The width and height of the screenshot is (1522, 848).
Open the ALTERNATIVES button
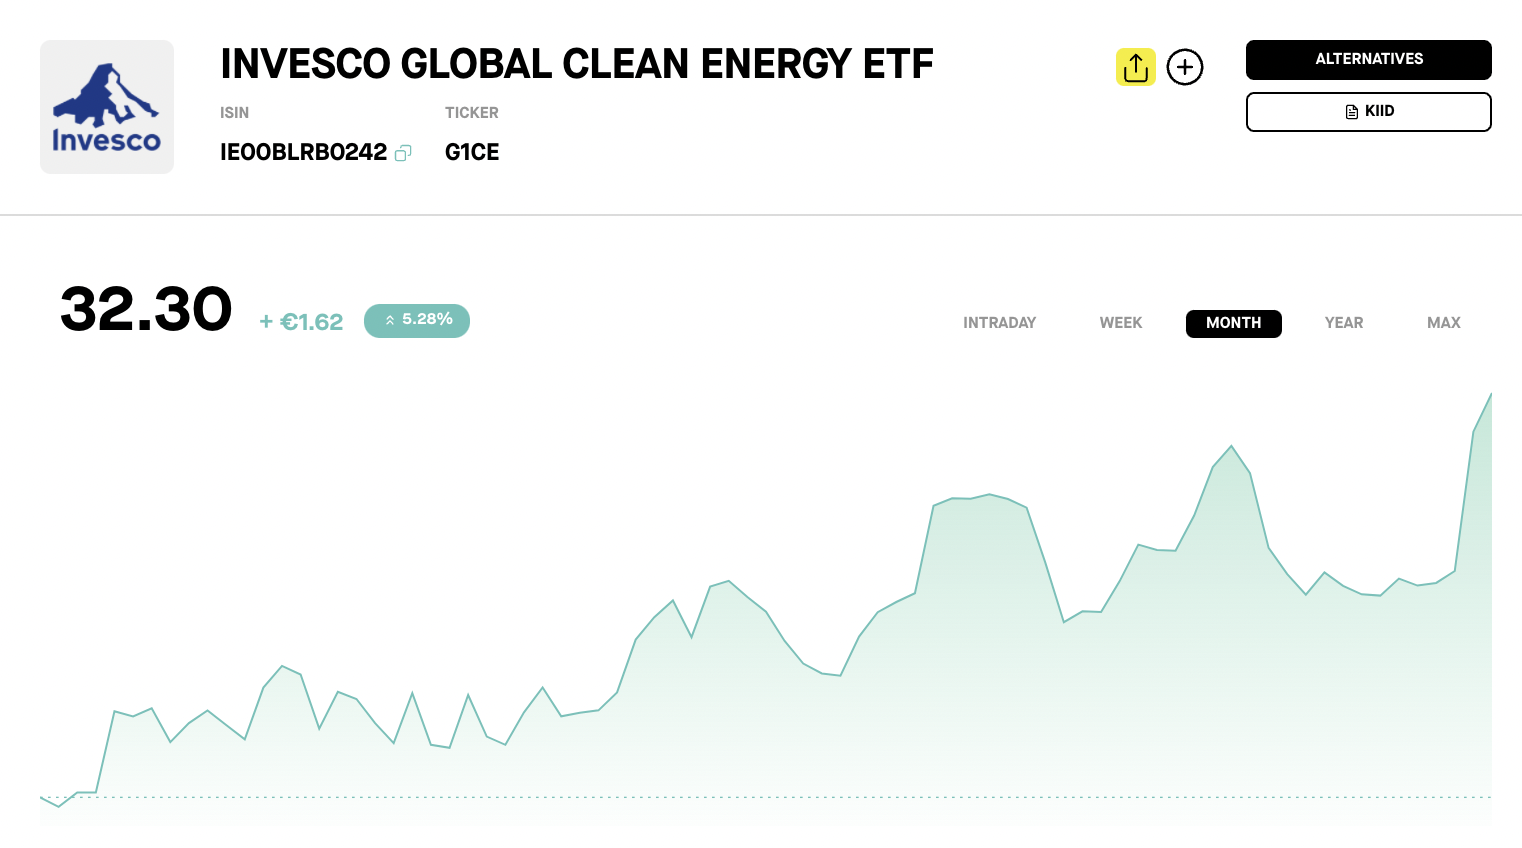[1368, 60]
